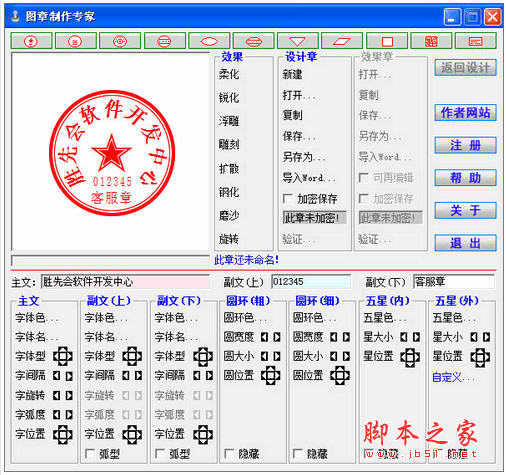Click the 关于 button

point(465,210)
